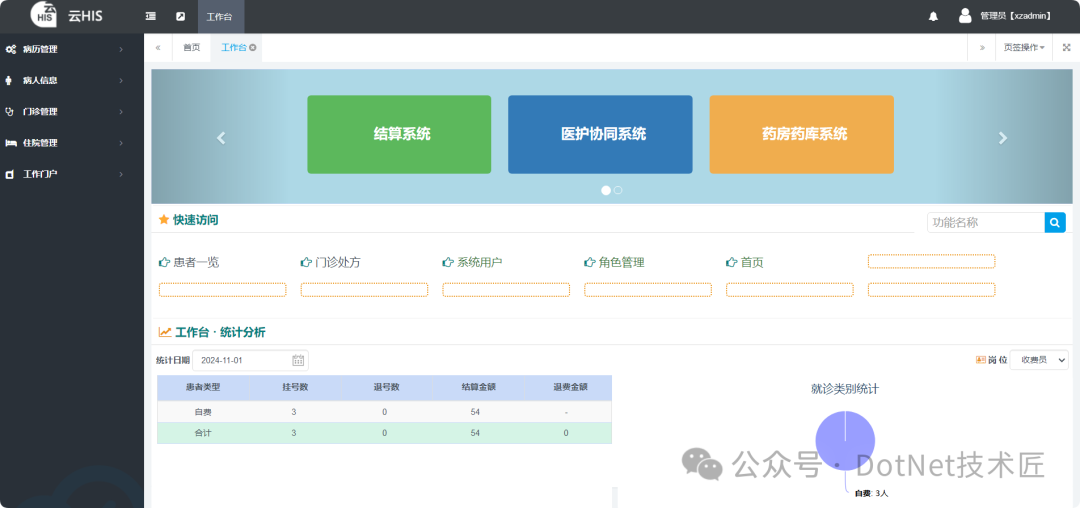The image size is (1080, 508).
Task: Click the hand icon beside 系统用户
Action: 448,262
